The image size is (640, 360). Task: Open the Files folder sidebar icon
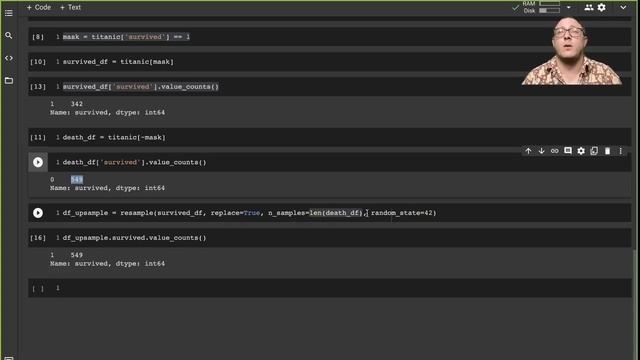9,80
